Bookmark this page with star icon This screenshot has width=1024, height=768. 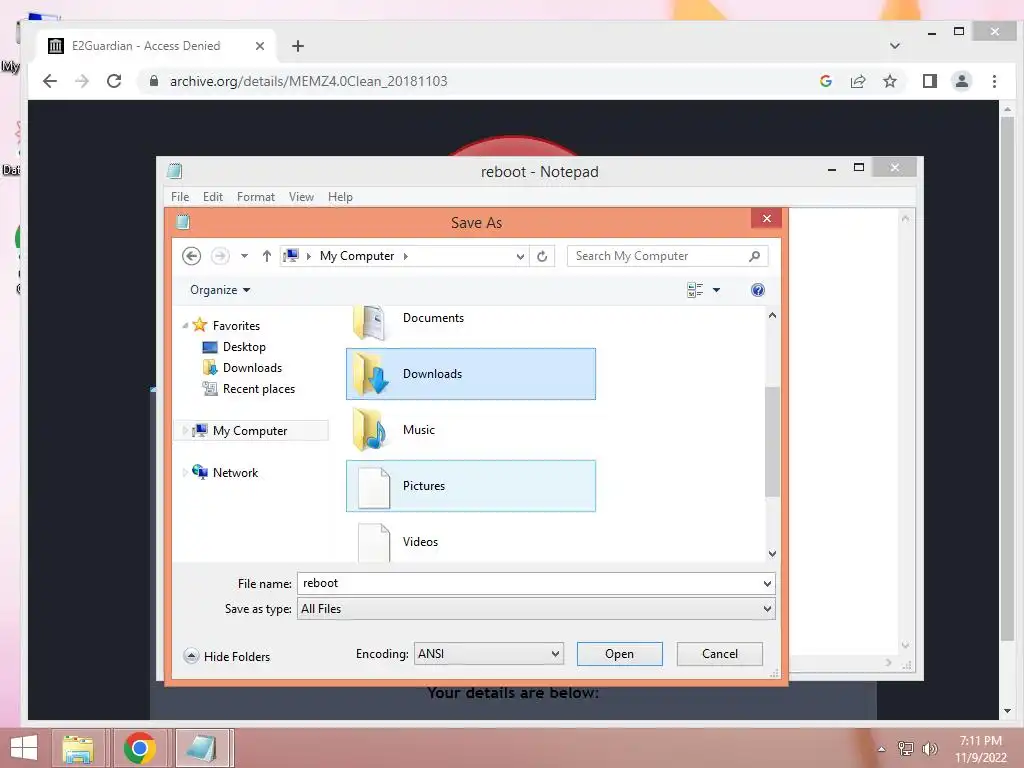click(889, 81)
